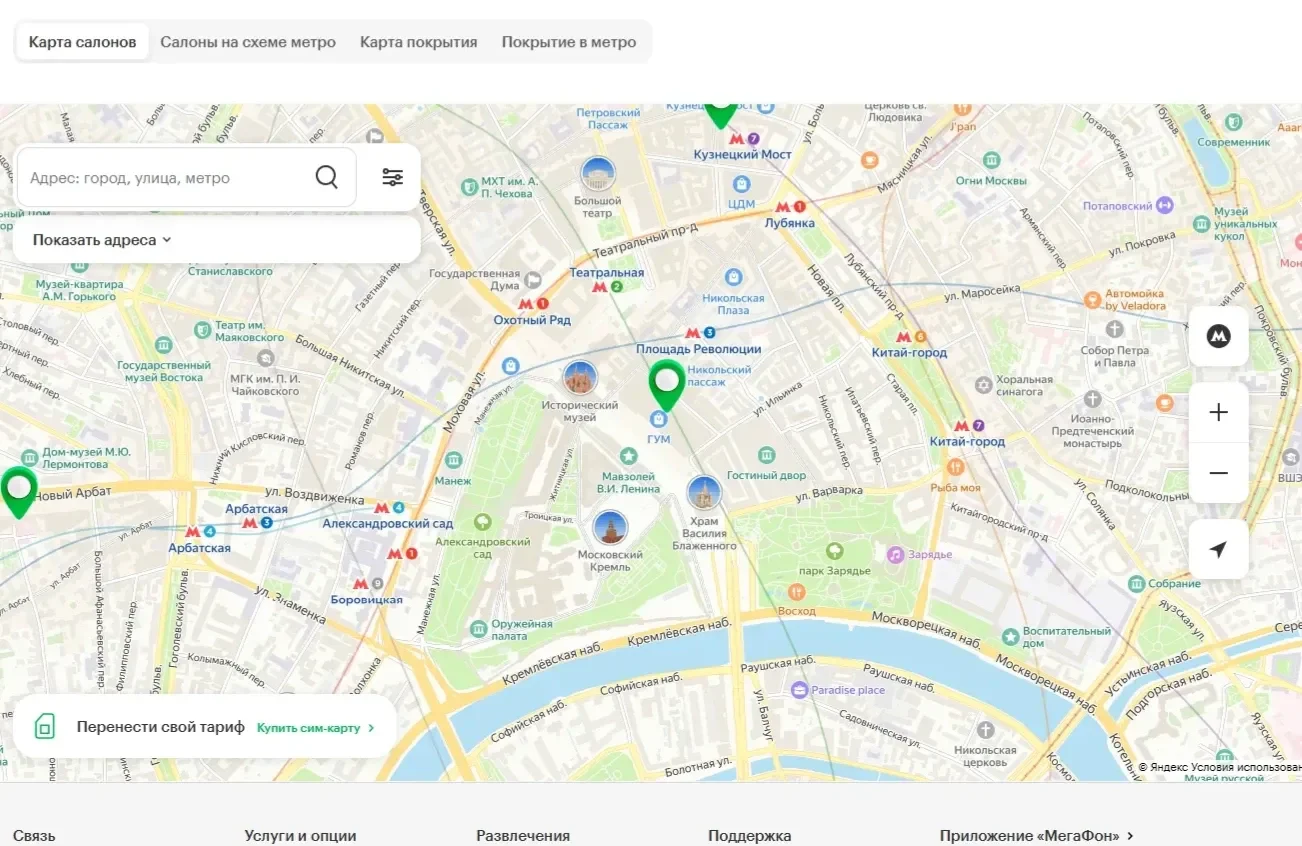Screen dimensions: 1302x846
Task: Click the ЦДМ shopping icon
Action: pyautogui.click(x=741, y=184)
